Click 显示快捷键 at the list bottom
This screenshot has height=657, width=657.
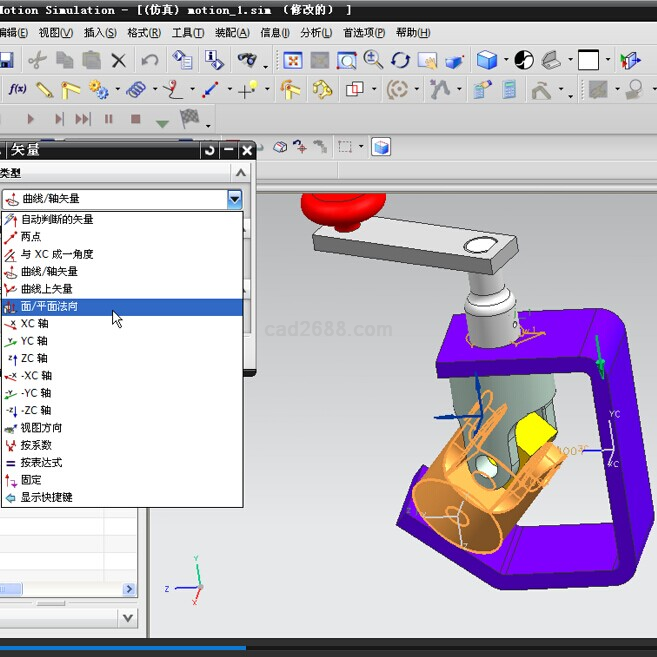pyautogui.click(x=46, y=497)
